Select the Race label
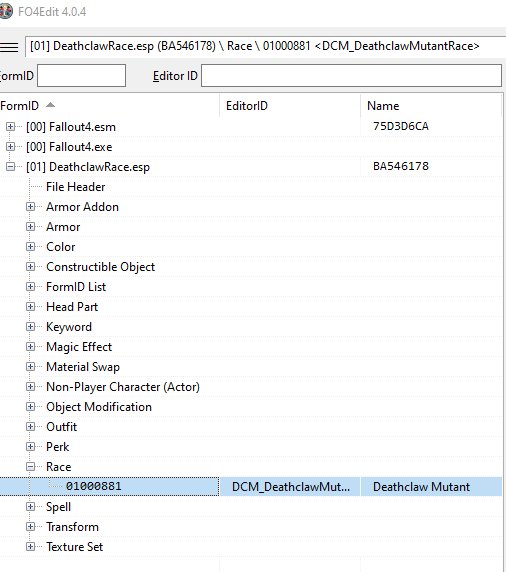The height and width of the screenshot is (572, 506). (58, 467)
